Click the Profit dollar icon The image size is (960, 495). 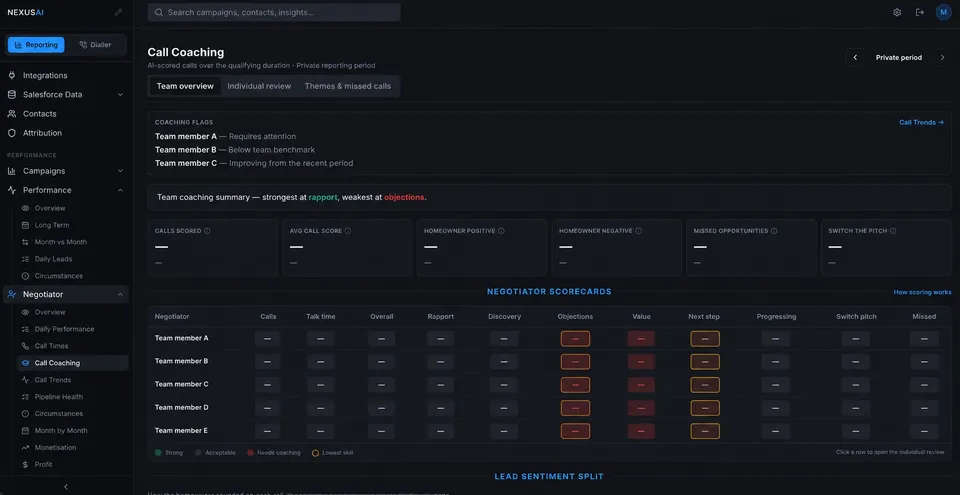click(x=25, y=464)
